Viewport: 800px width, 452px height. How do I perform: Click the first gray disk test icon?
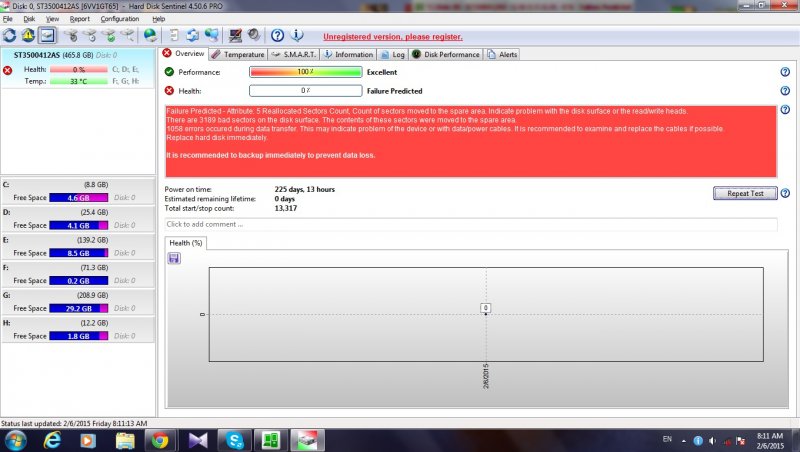coord(71,36)
